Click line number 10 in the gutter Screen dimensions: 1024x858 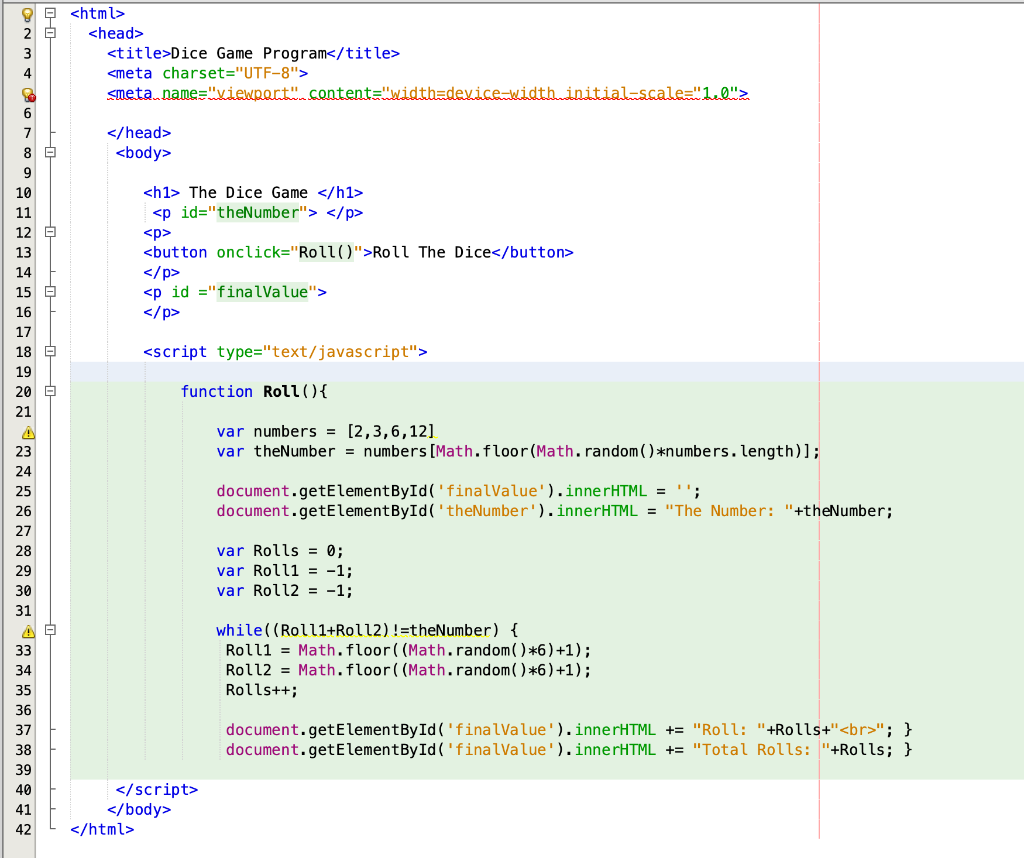tap(24, 193)
